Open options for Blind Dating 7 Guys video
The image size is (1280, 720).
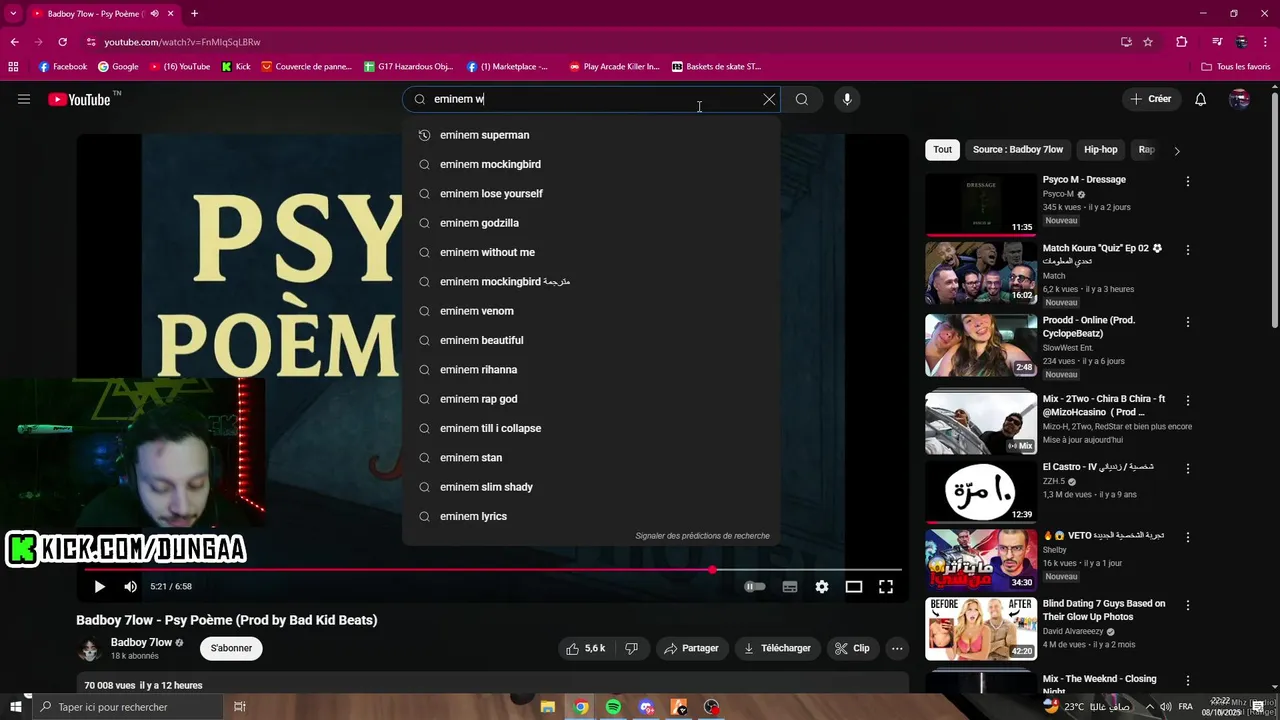1188,605
